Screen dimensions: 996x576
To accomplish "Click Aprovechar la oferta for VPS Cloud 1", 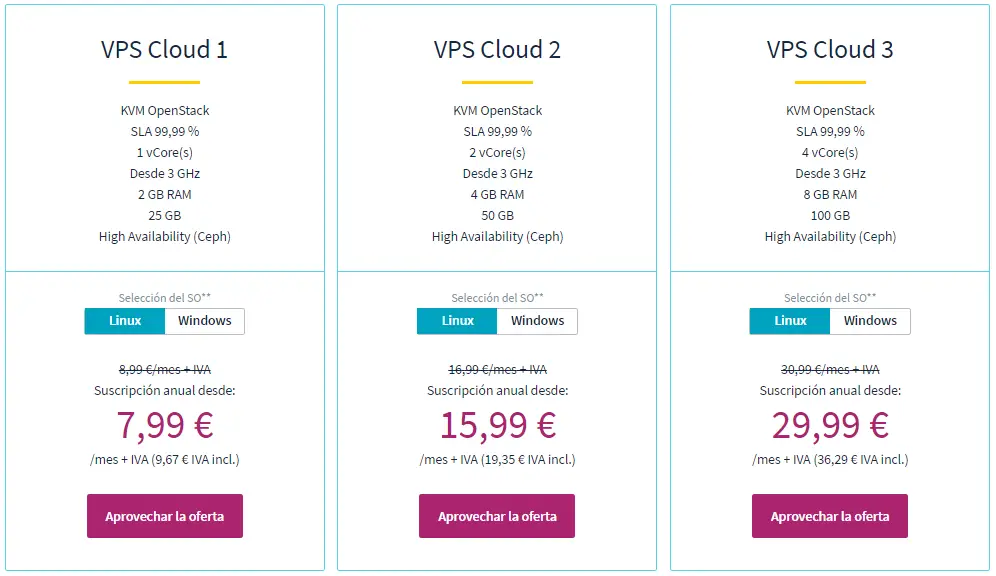I will (164, 516).
